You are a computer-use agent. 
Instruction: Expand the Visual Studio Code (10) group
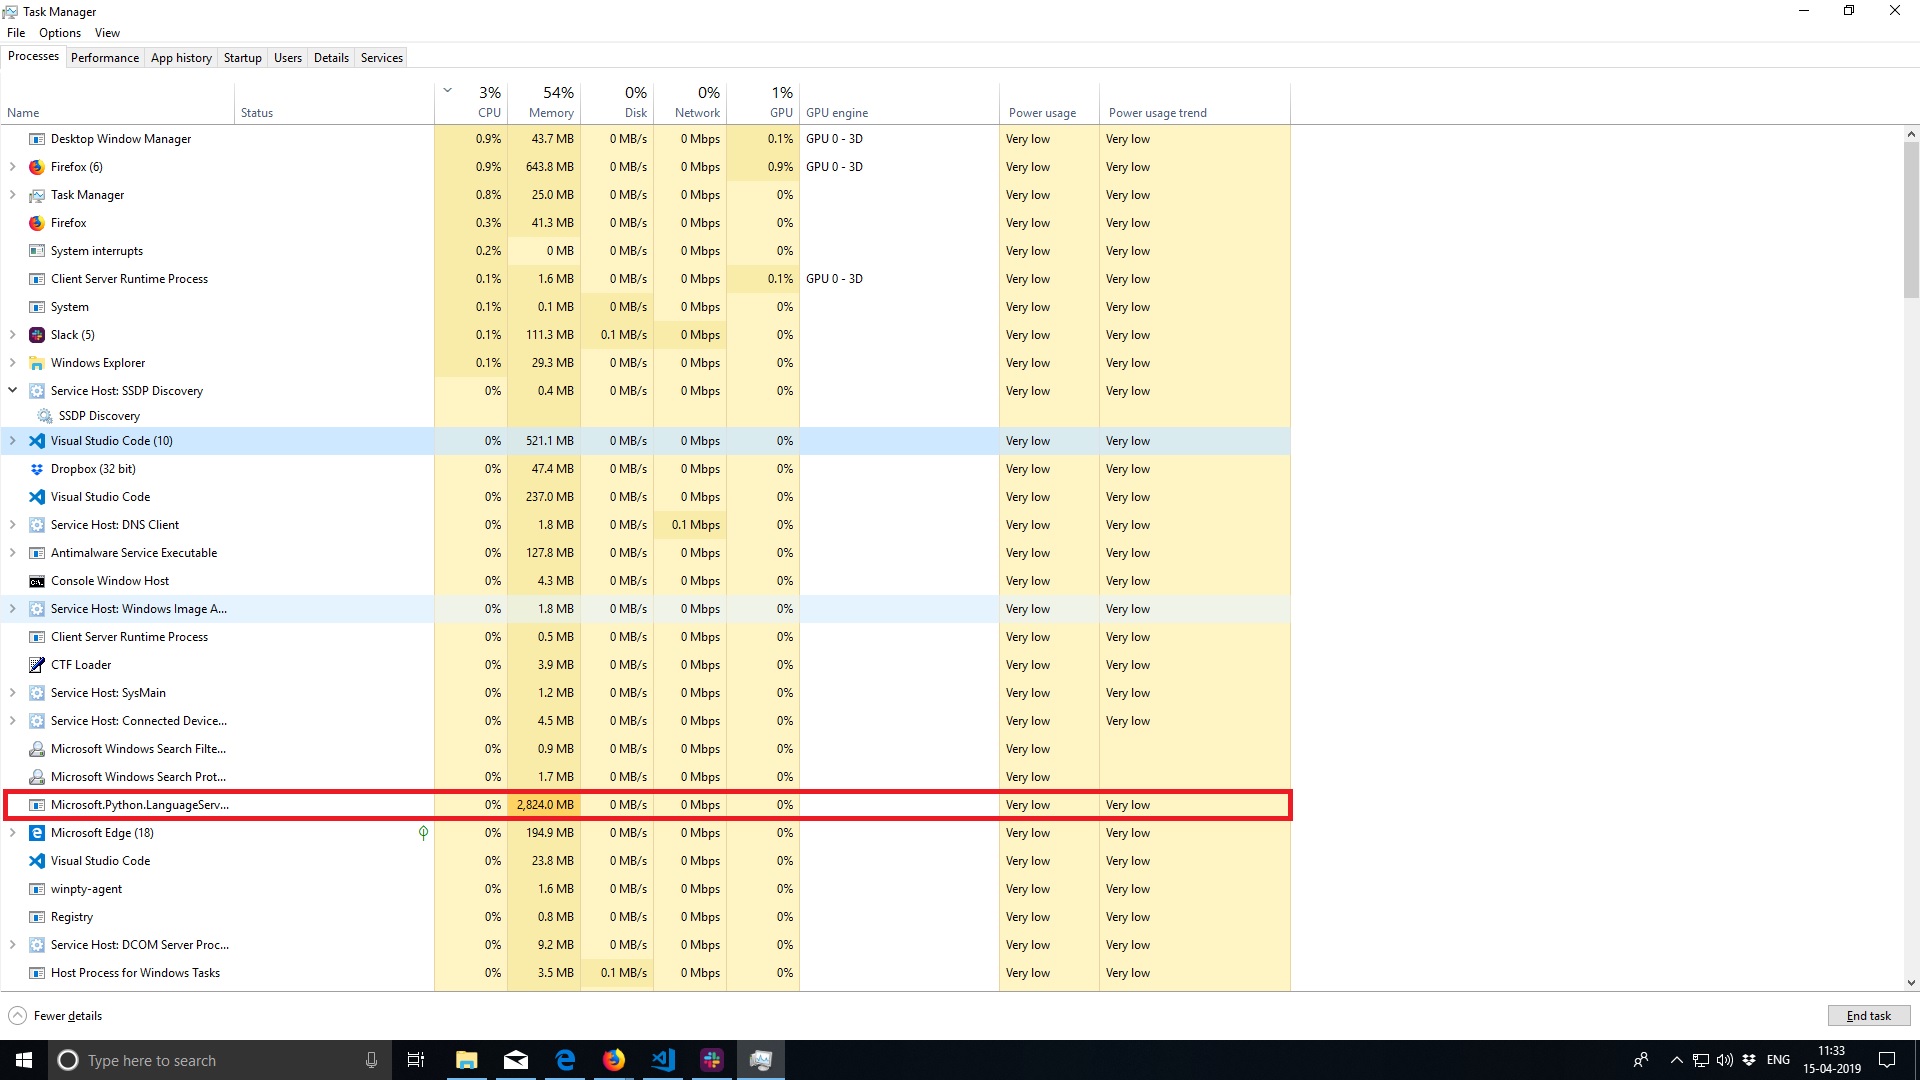(12, 440)
